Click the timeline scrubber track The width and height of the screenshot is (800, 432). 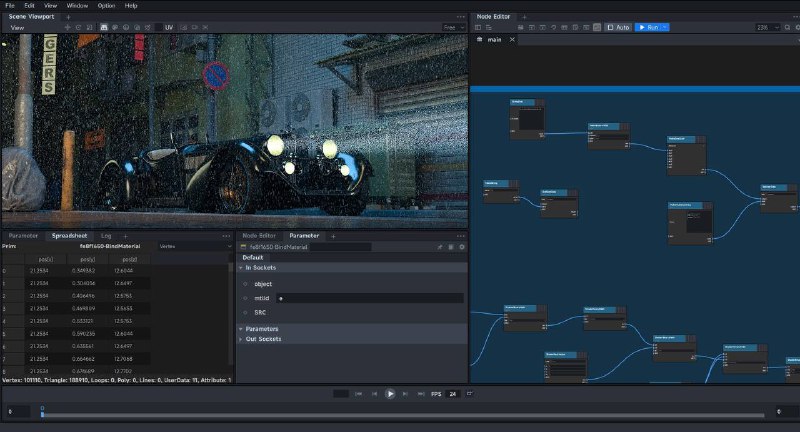click(403, 415)
